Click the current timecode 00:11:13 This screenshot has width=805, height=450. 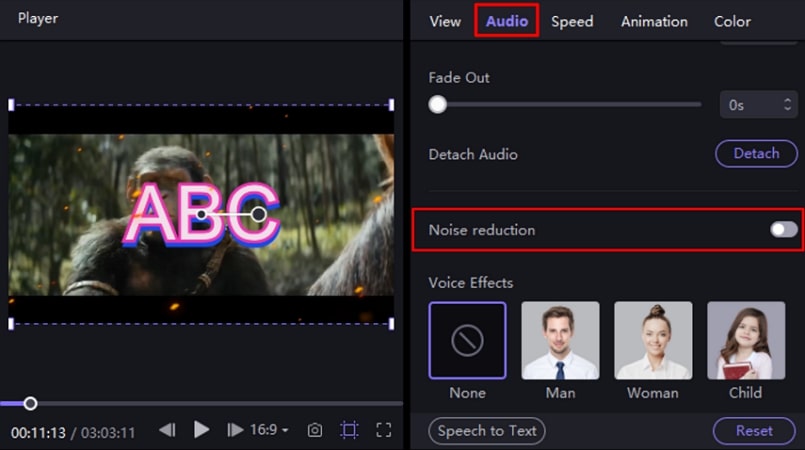click(x=39, y=433)
